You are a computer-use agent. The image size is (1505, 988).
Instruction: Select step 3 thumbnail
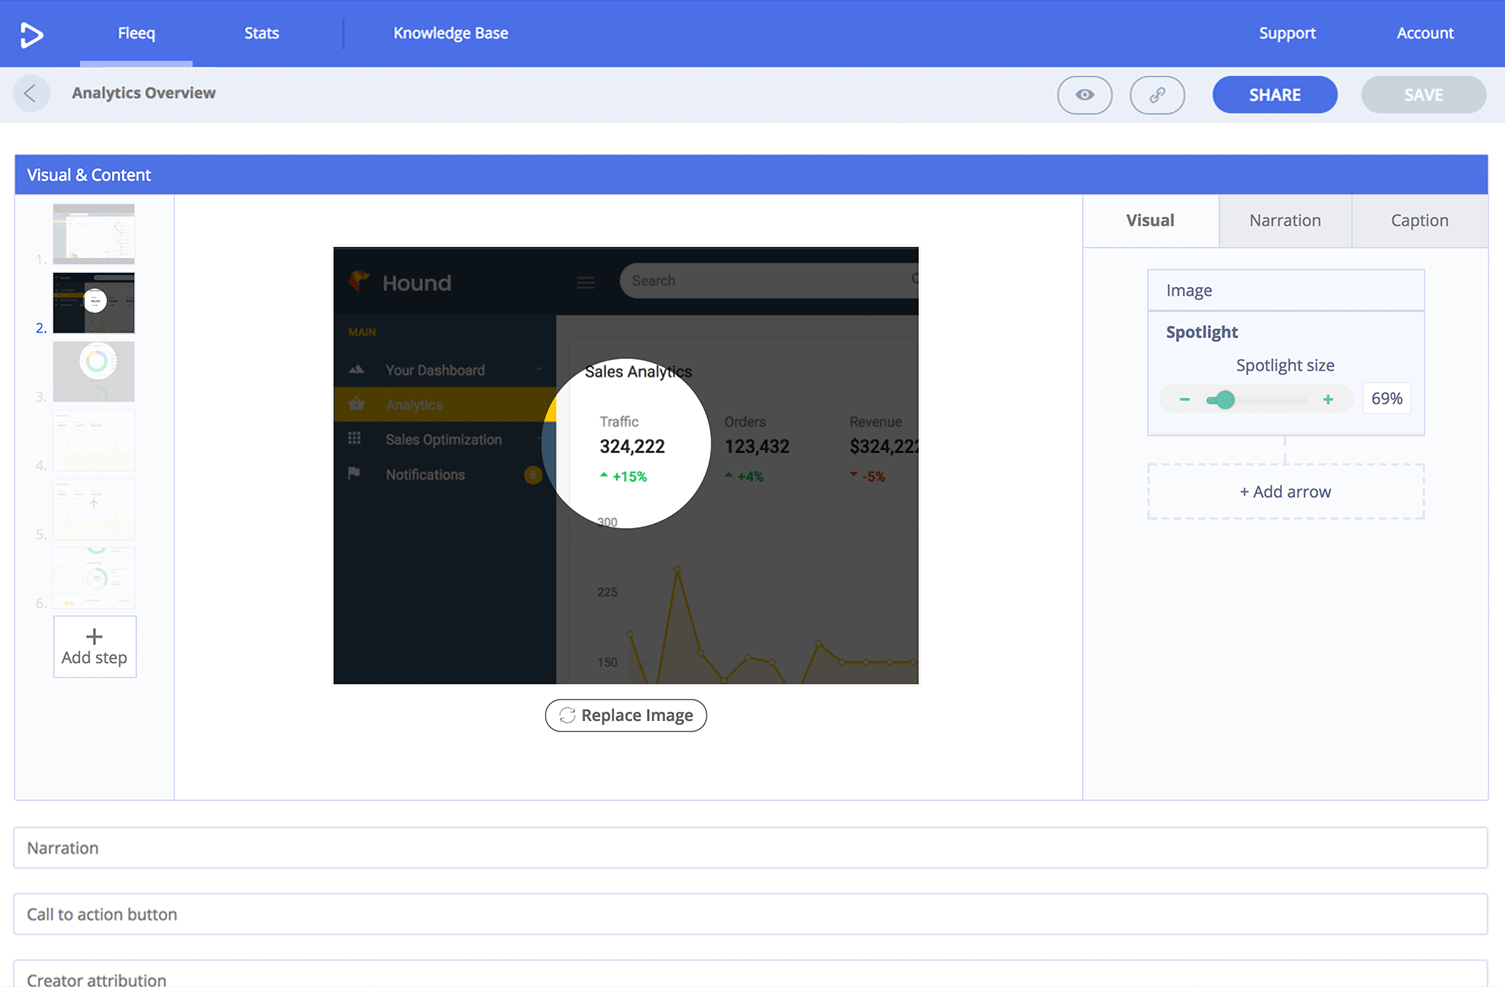click(x=94, y=371)
